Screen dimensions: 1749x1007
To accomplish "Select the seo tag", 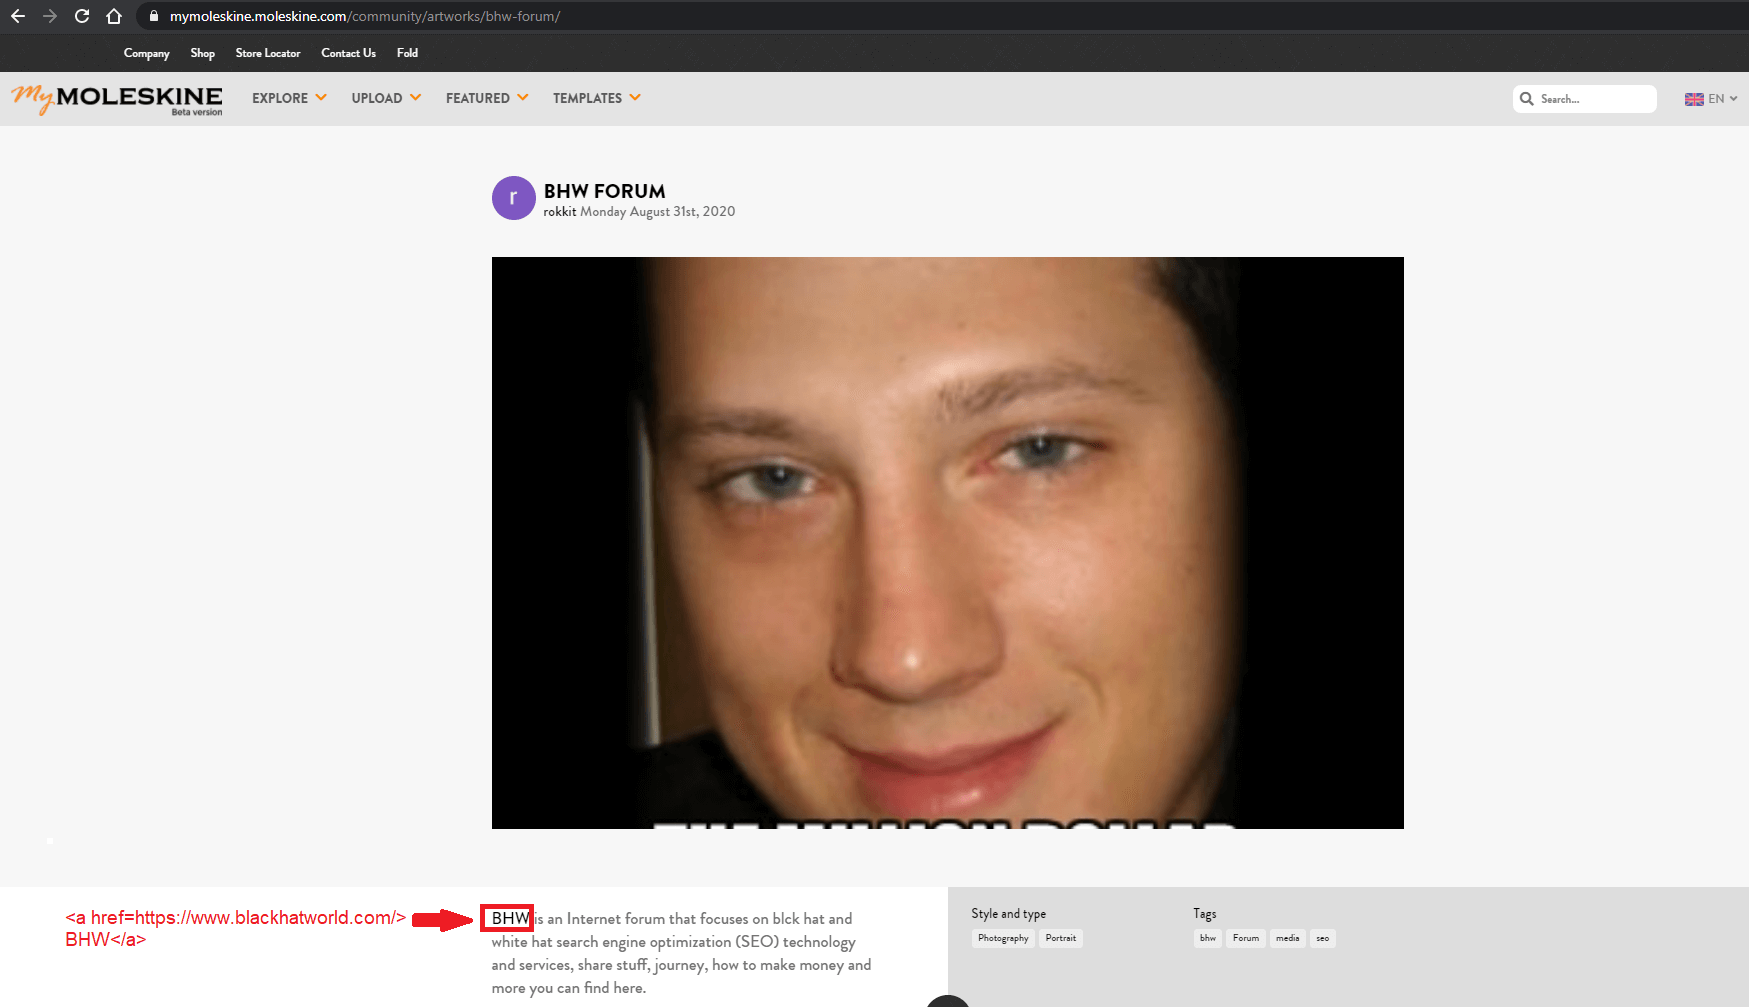I will tap(1323, 938).
